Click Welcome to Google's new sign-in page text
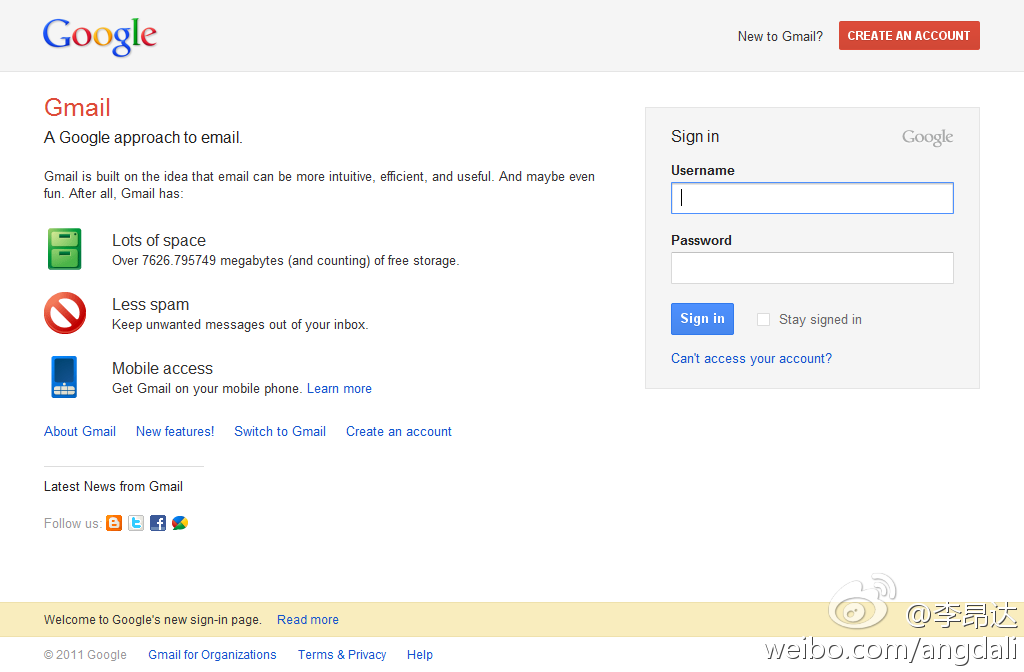1024x672 pixels. click(152, 620)
